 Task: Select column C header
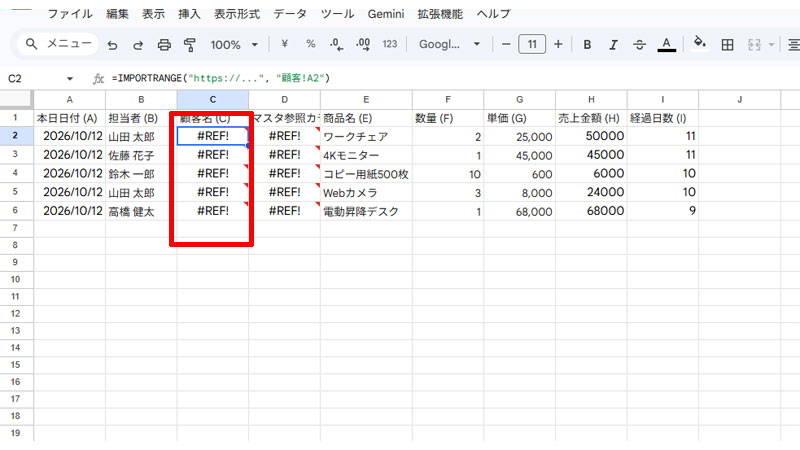click(213, 99)
